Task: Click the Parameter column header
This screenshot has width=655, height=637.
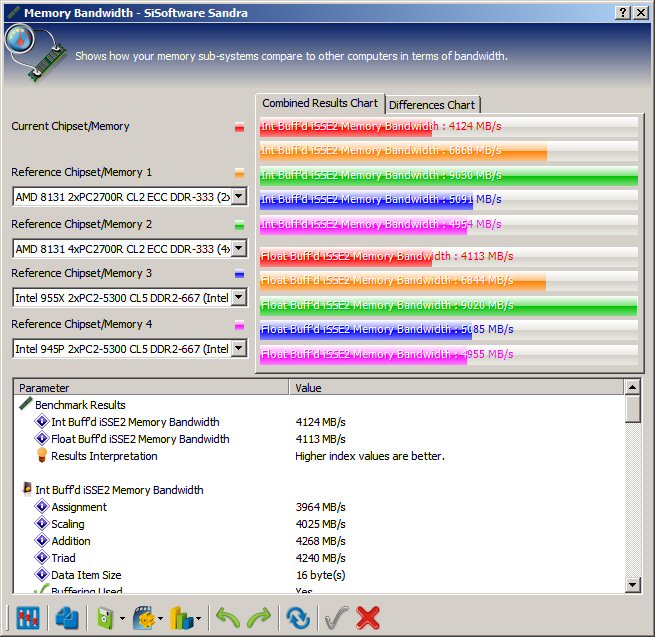Action: (x=152, y=388)
